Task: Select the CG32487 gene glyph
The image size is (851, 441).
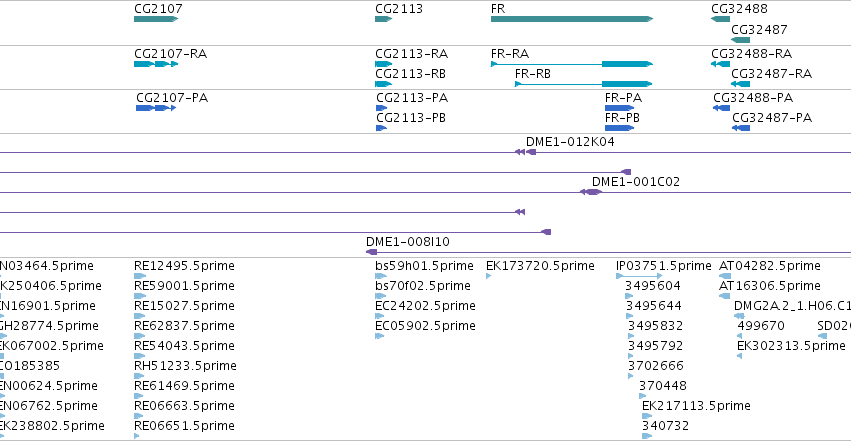Action: 740,40
